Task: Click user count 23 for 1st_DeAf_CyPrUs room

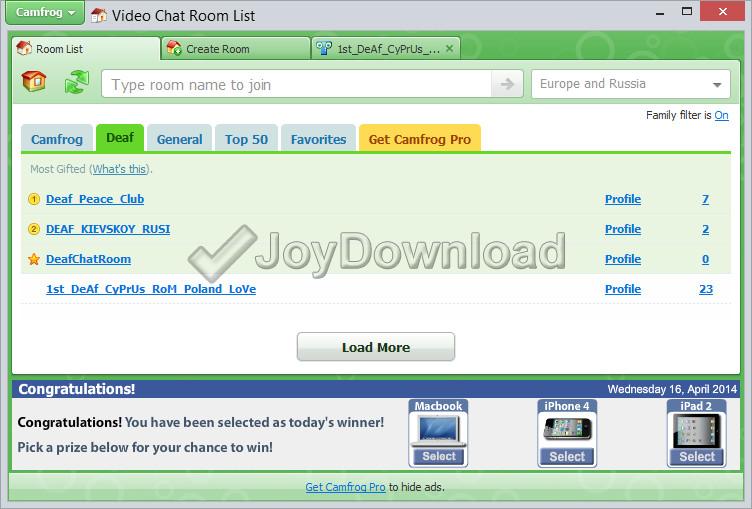Action: (706, 289)
